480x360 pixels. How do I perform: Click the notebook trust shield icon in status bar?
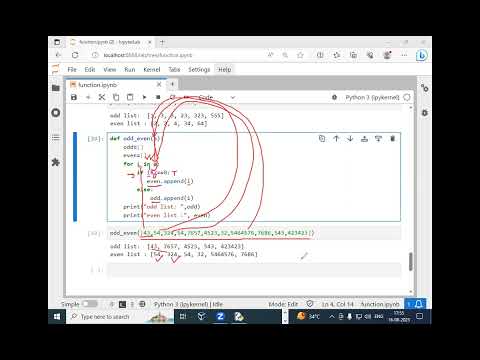(x=310, y=304)
